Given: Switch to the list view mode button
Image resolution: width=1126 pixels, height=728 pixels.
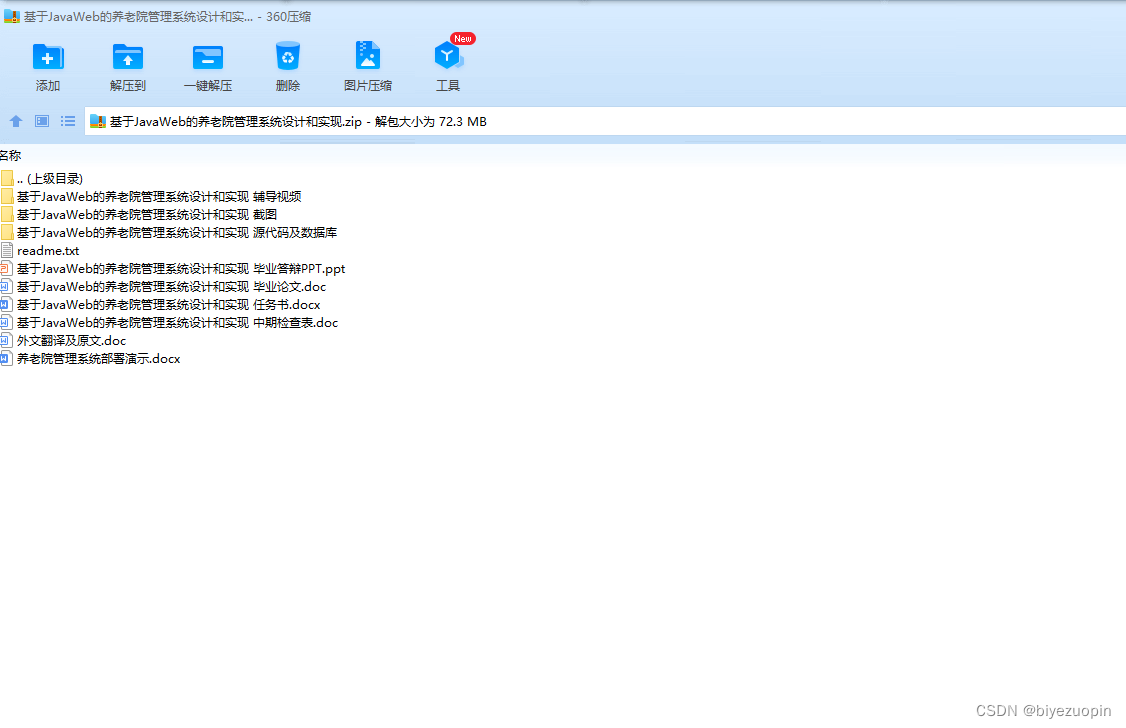Looking at the screenshot, I should point(68,121).
